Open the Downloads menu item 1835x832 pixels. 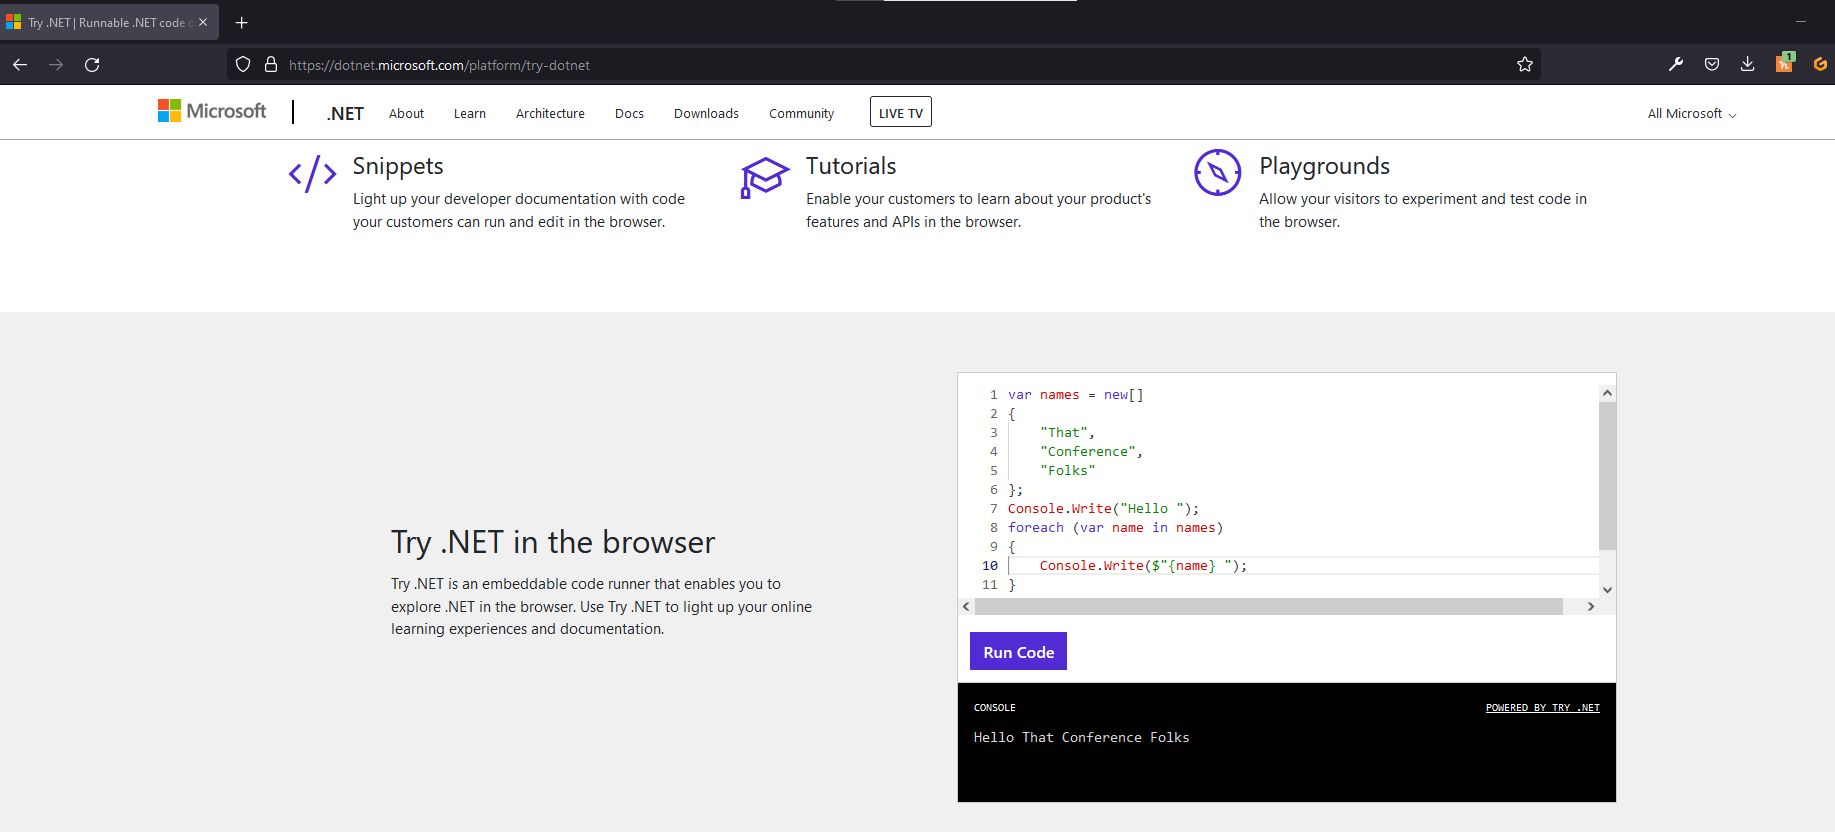coord(706,114)
